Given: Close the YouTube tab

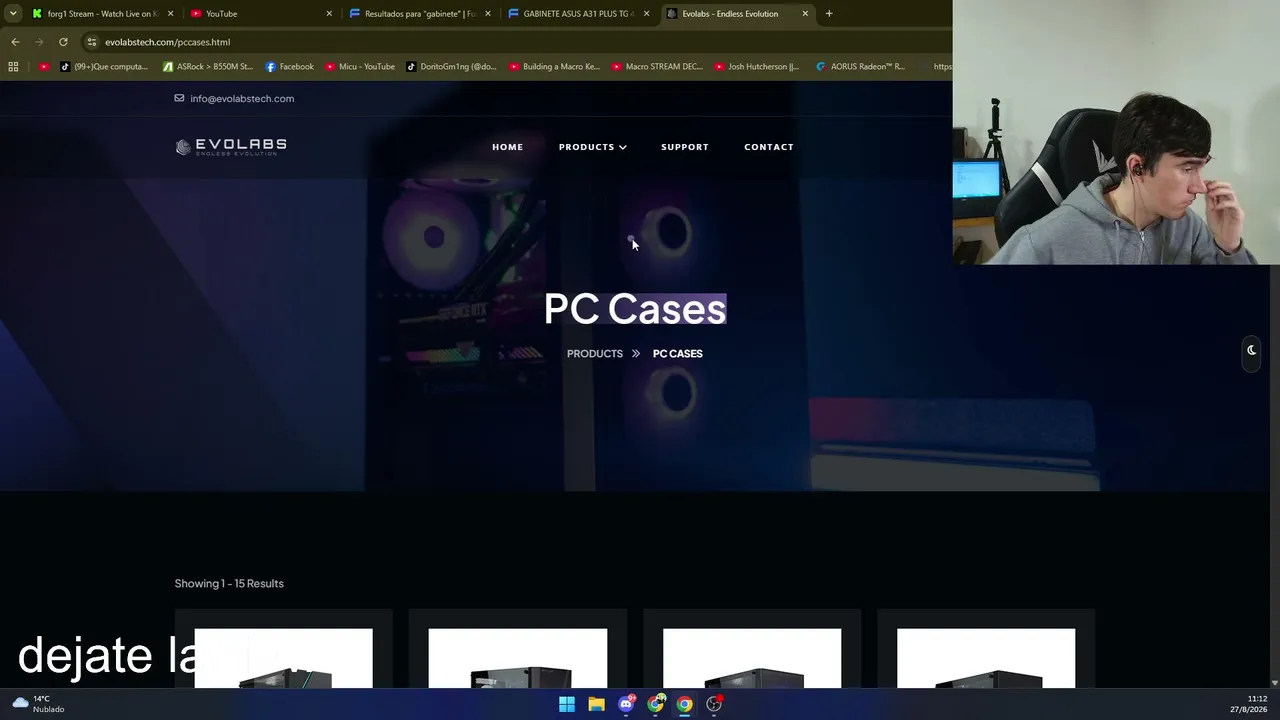Looking at the screenshot, I should [x=329, y=14].
